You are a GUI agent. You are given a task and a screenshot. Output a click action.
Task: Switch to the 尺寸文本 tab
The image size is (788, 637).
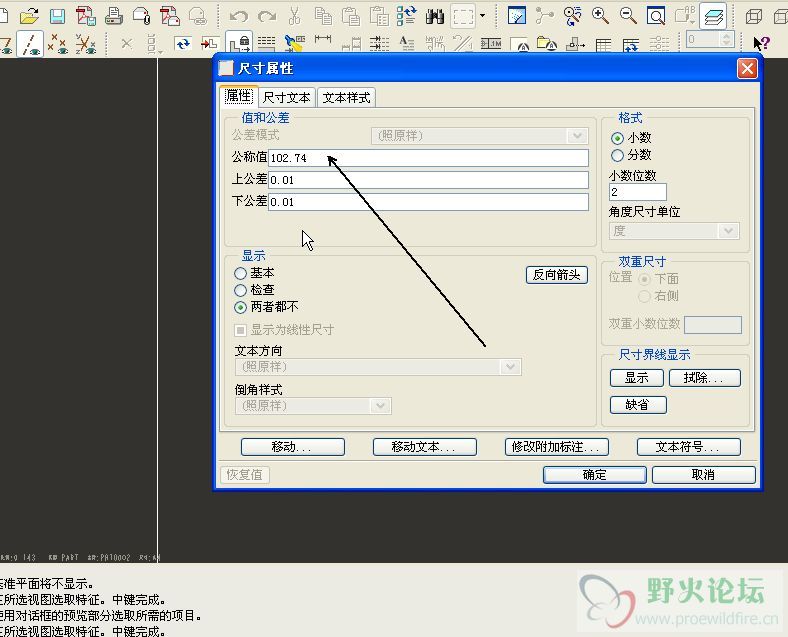(x=287, y=97)
